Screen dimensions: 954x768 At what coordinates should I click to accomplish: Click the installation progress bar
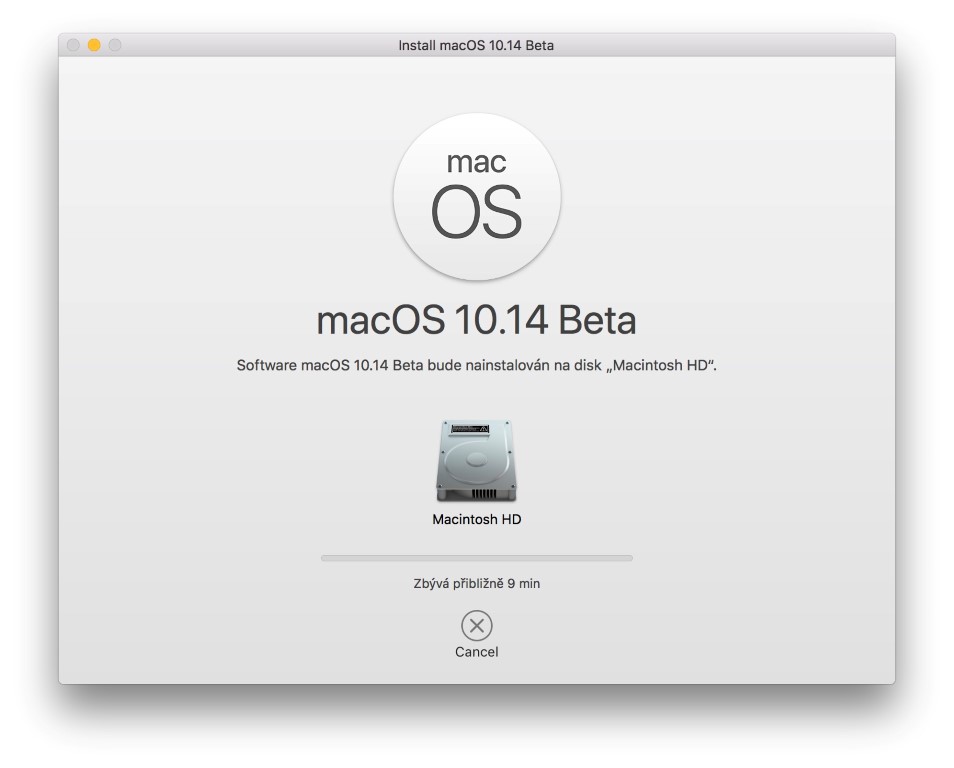[476, 558]
